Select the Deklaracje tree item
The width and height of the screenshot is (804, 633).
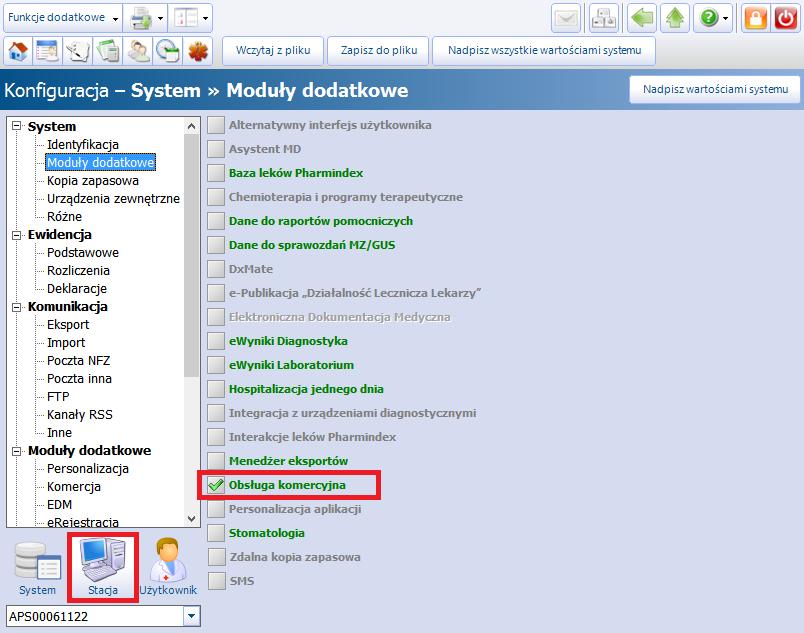click(x=77, y=289)
